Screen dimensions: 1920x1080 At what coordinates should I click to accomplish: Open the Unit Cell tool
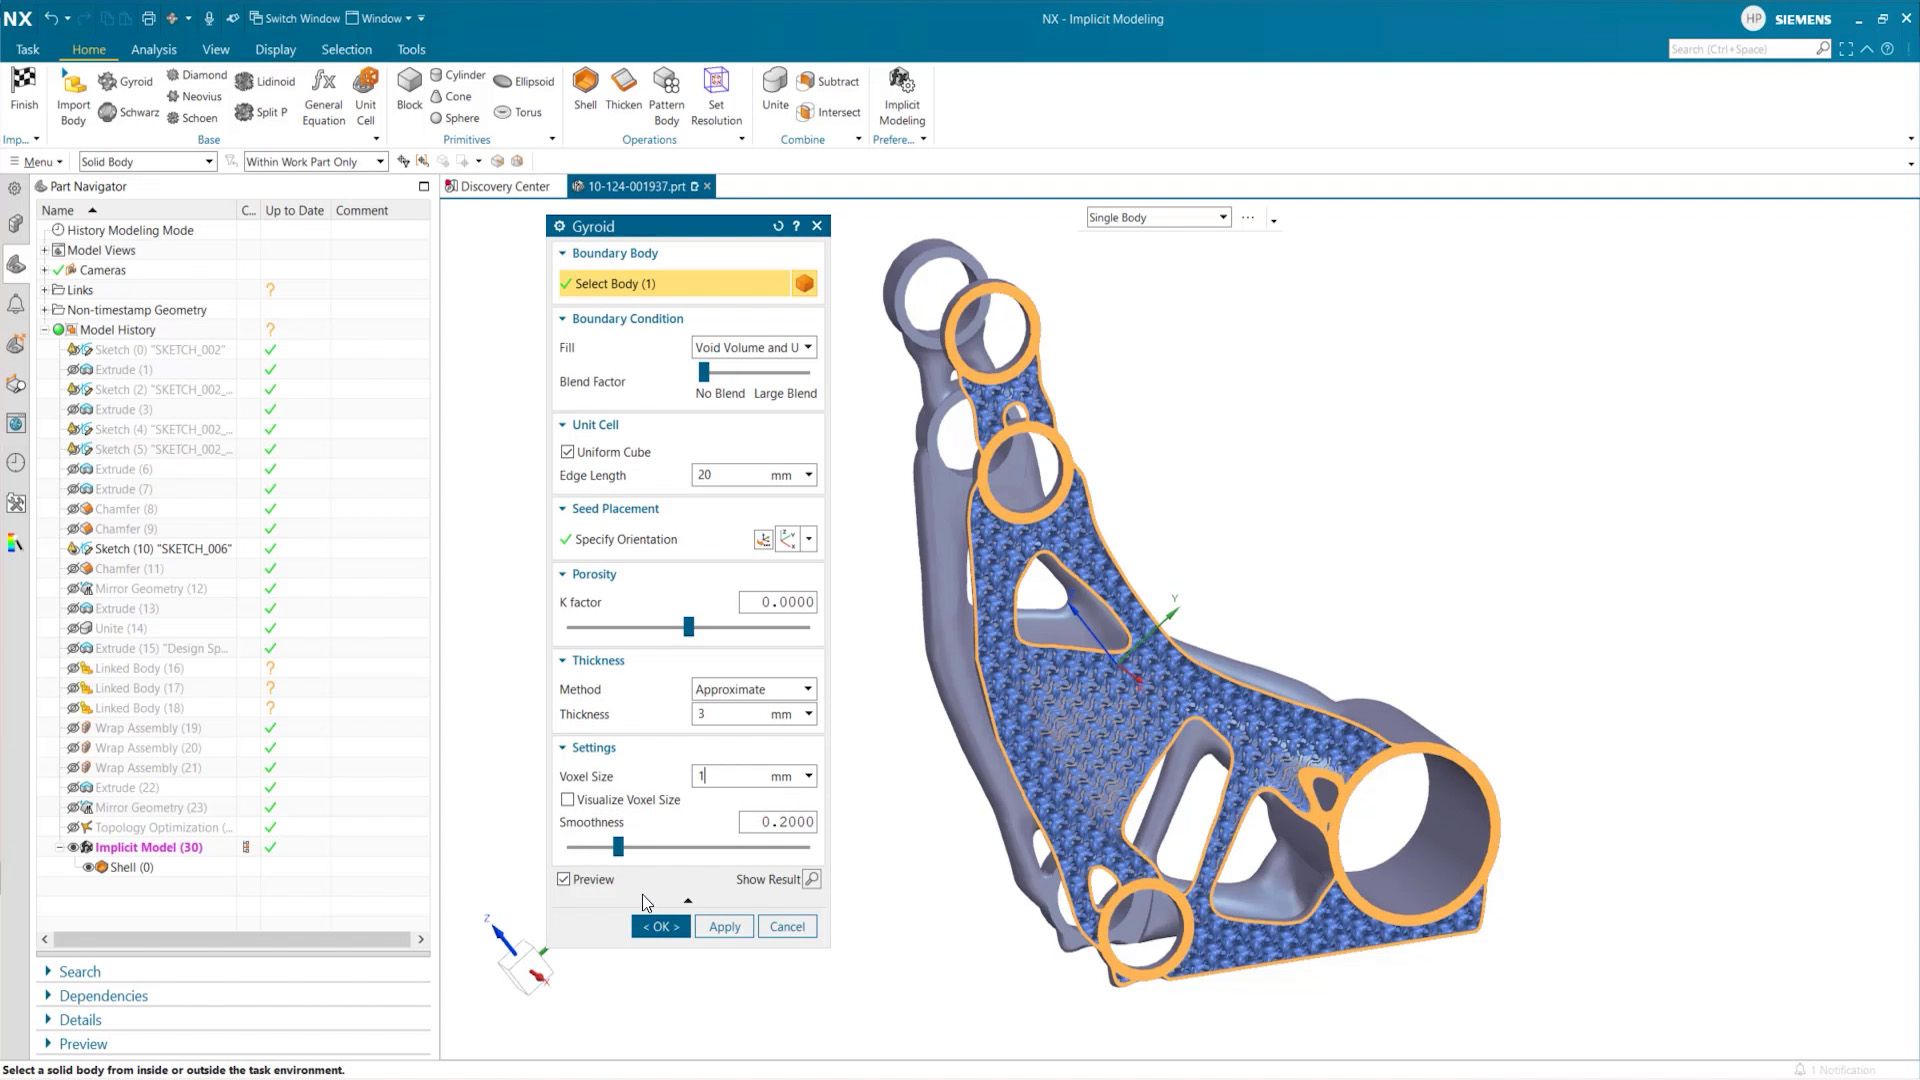[x=366, y=97]
